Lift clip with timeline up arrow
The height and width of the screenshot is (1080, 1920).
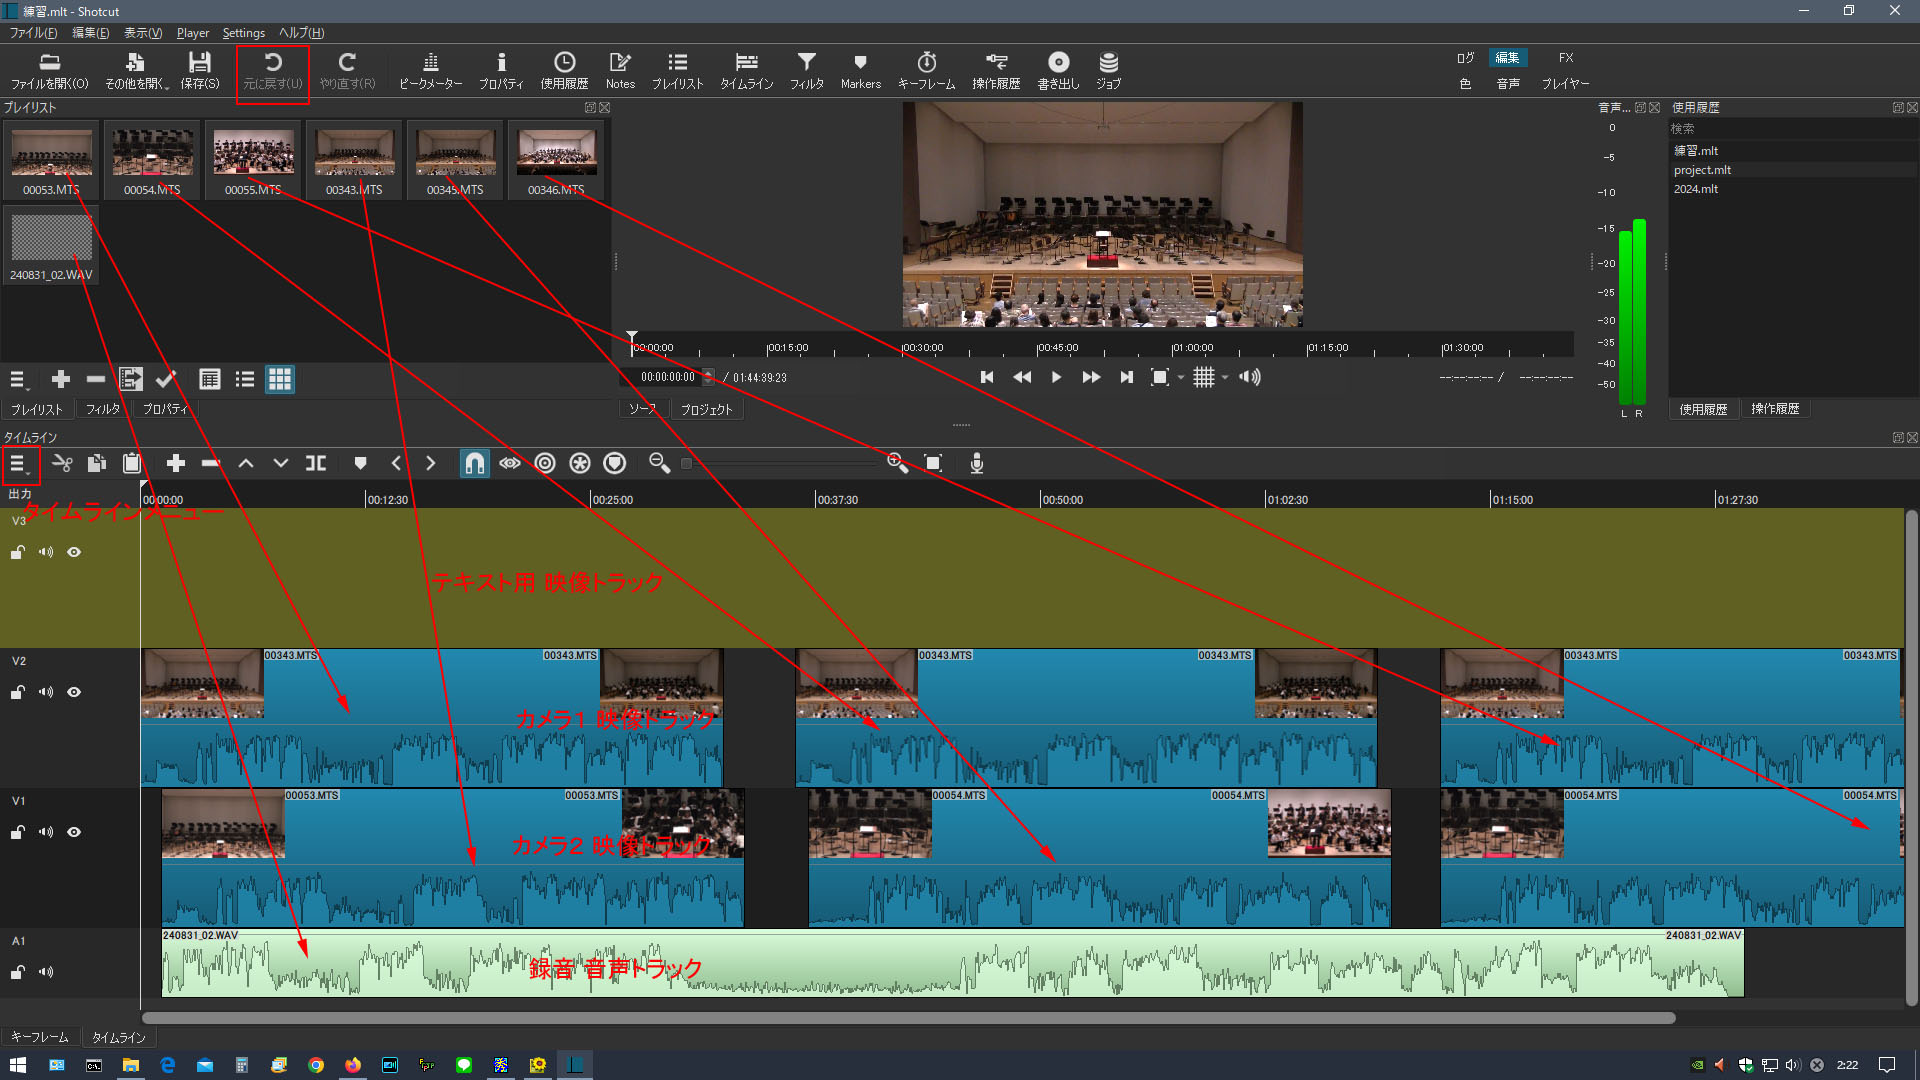pos(246,463)
